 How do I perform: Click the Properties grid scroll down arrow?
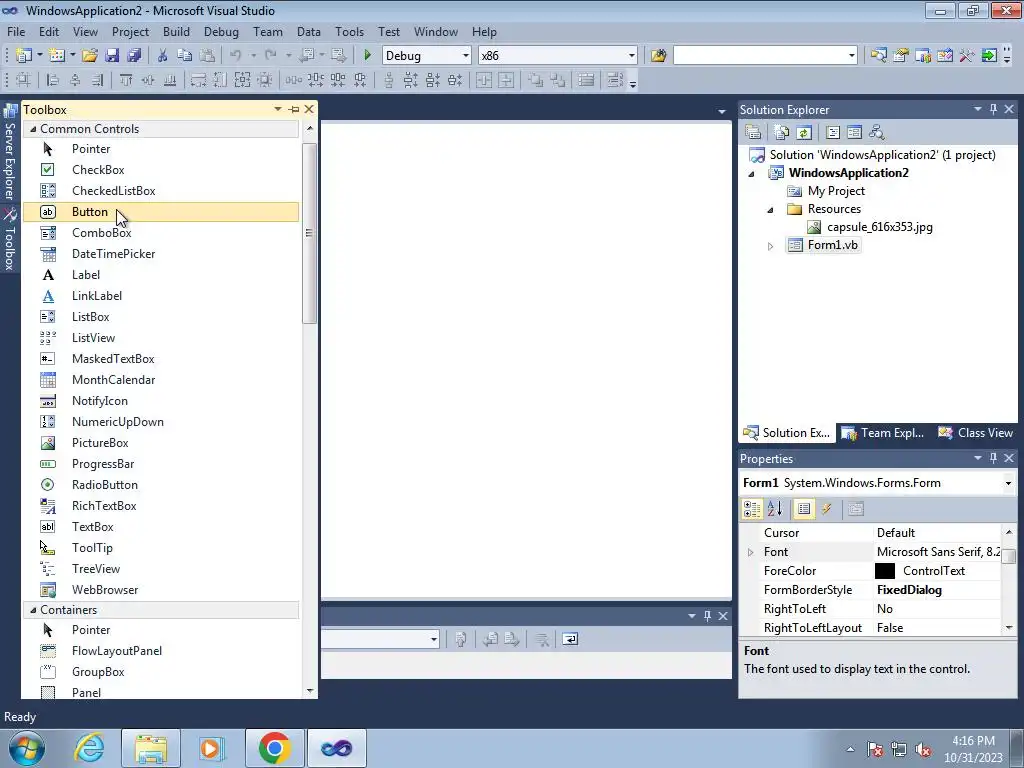coord(1009,628)
